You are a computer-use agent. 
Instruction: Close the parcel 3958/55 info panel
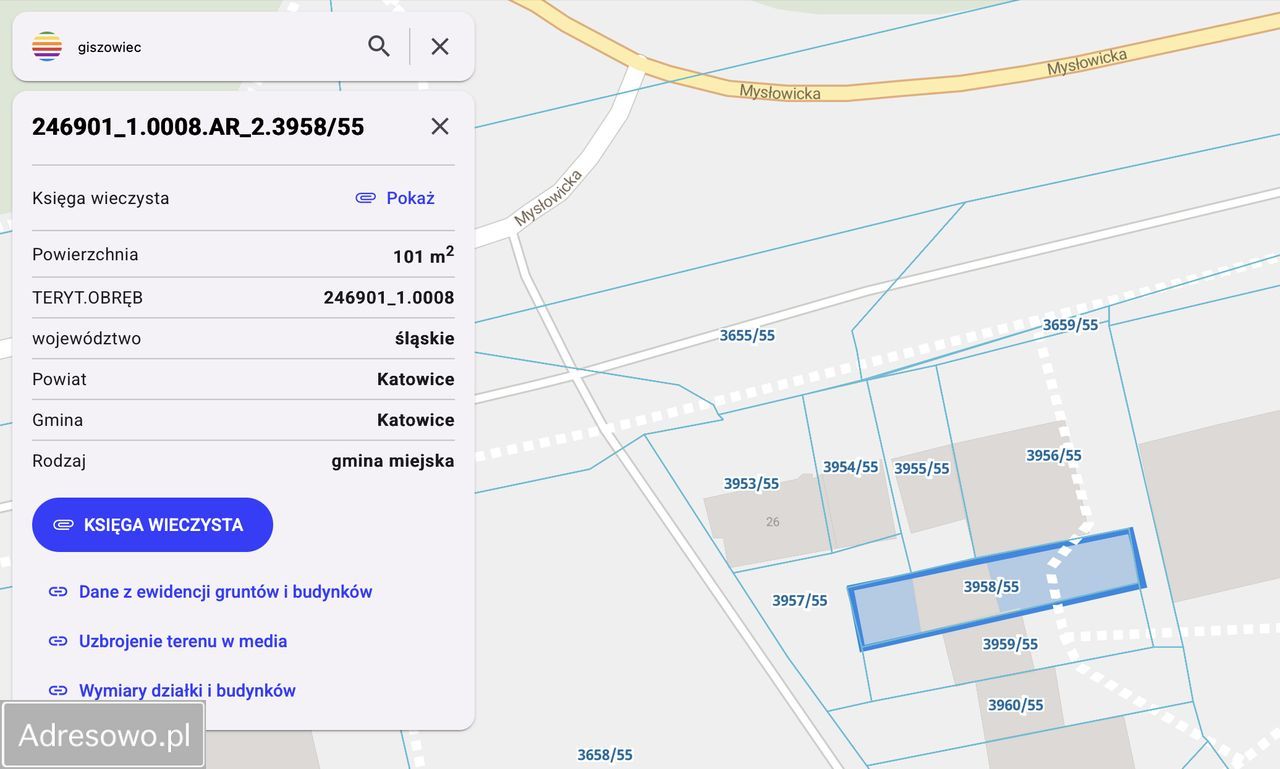(439, 126)
